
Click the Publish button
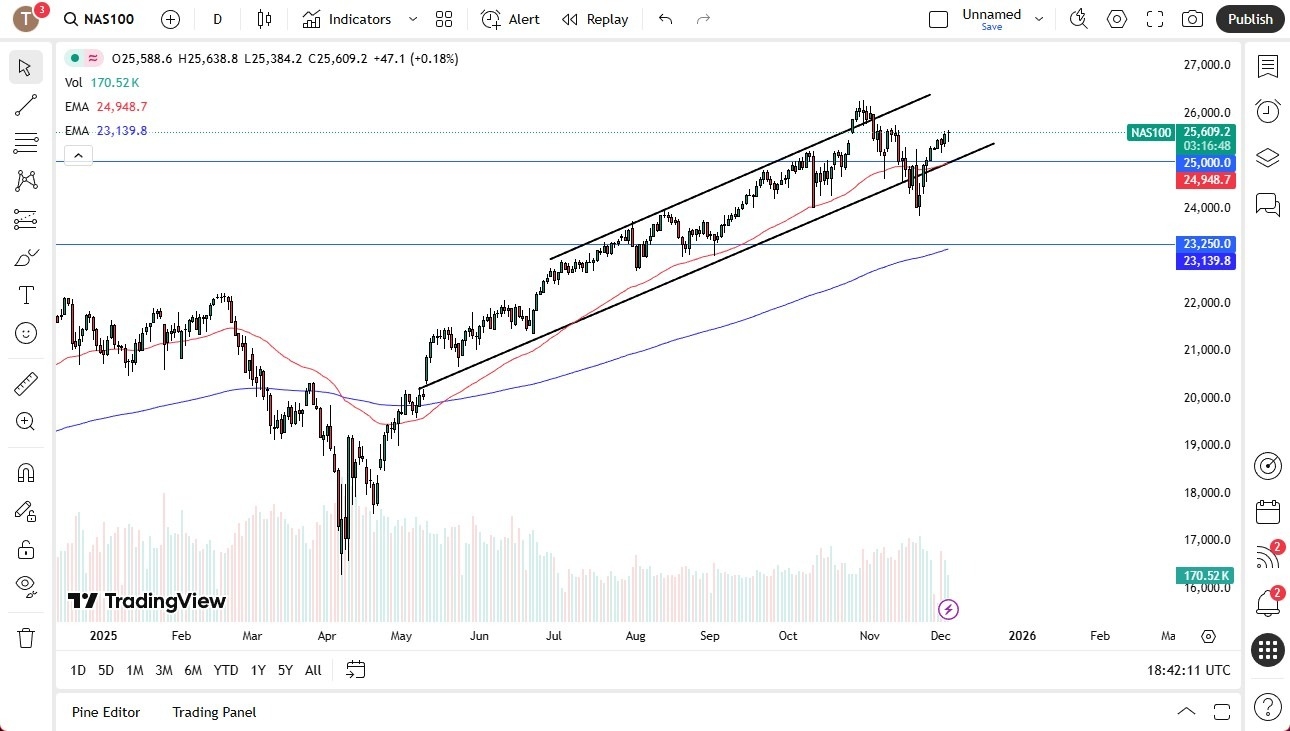(1249, 19)
